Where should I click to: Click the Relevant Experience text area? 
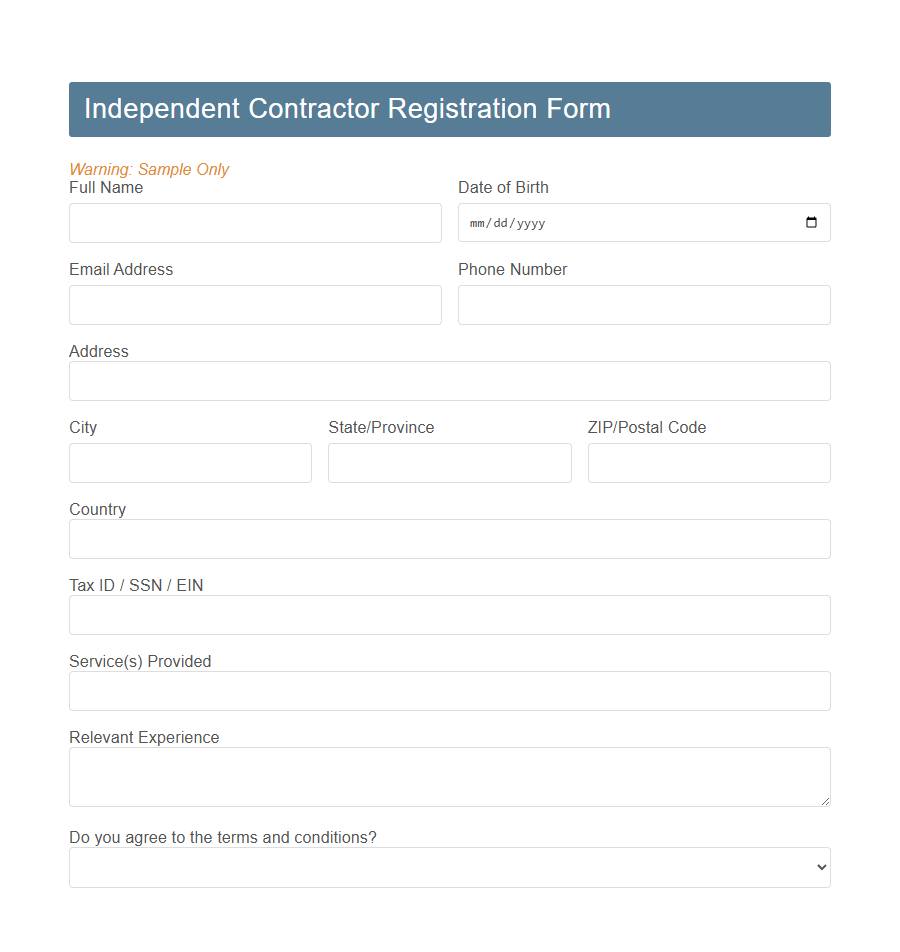[x=449, y=776]
